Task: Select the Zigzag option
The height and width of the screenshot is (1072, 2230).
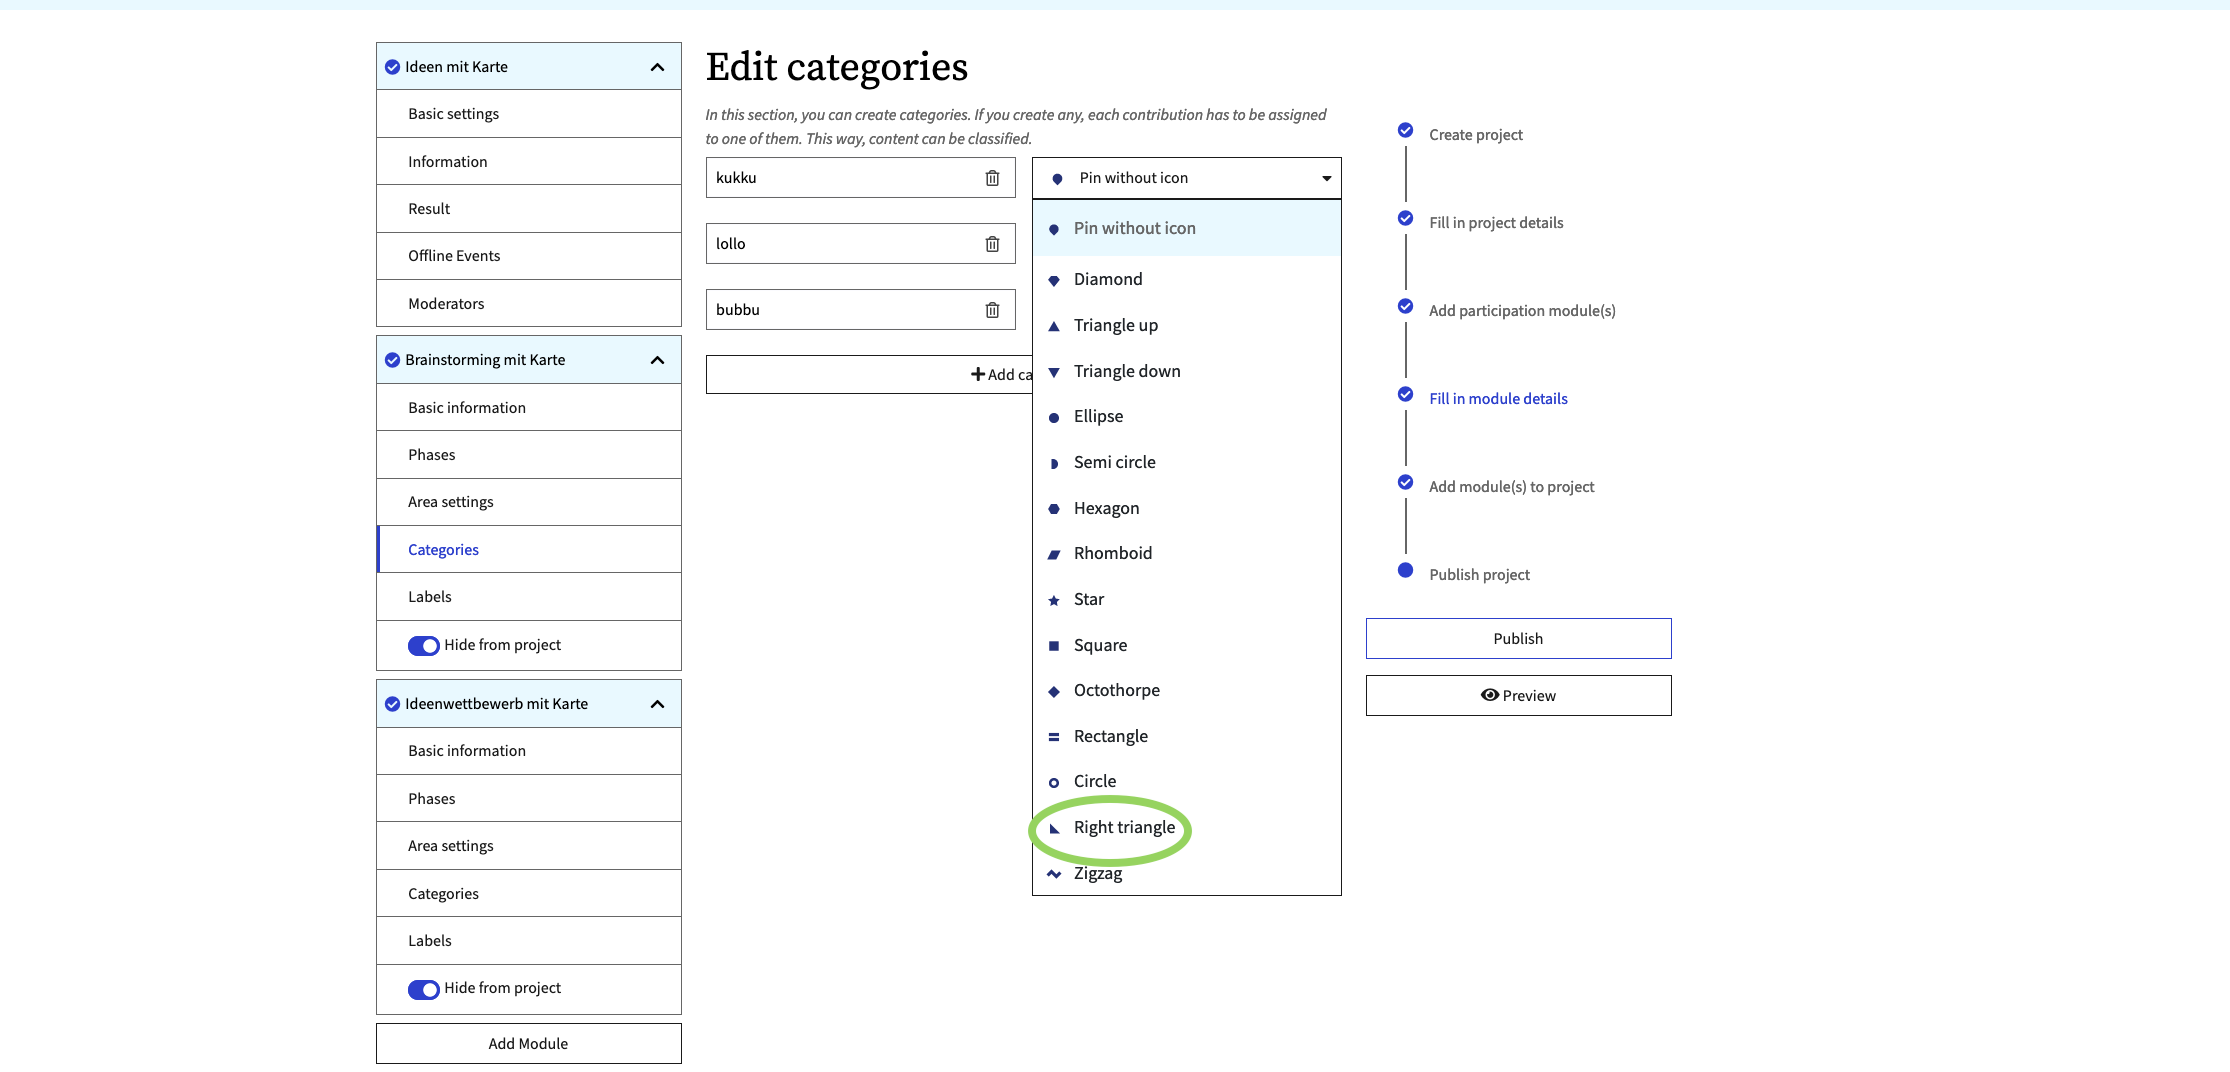Action: click(x=1186, y=873)
